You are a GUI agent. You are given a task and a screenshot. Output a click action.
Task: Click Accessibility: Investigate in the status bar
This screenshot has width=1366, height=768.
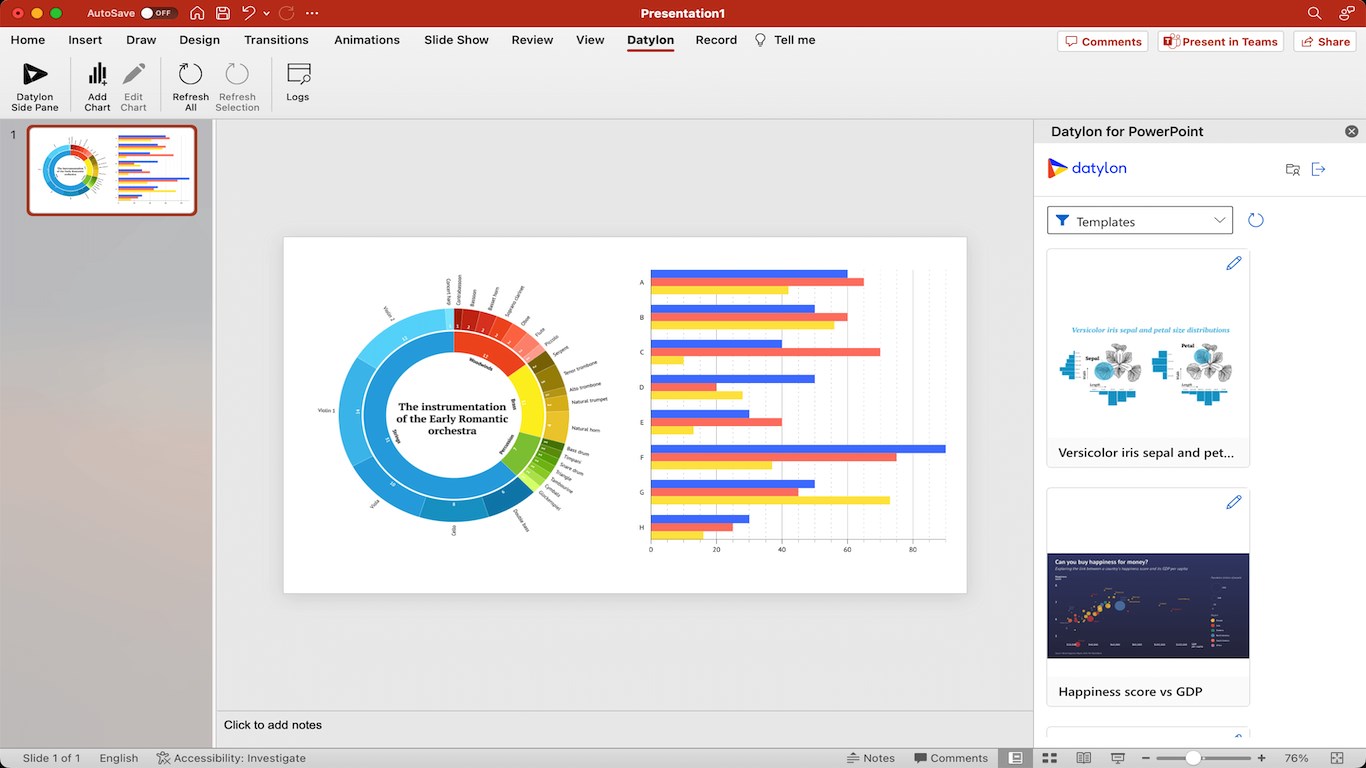tap(231, 758)
